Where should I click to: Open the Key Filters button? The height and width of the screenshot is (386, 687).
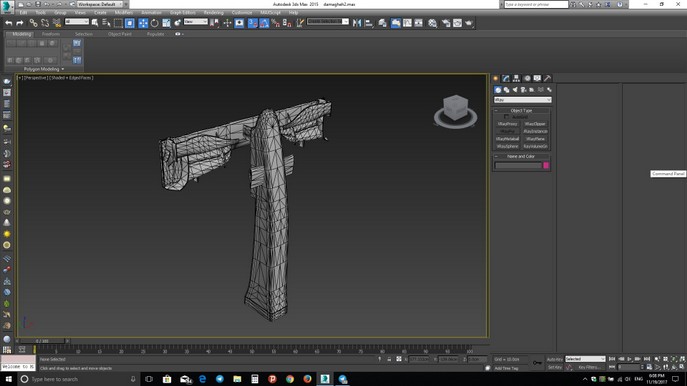pos(589,367)
